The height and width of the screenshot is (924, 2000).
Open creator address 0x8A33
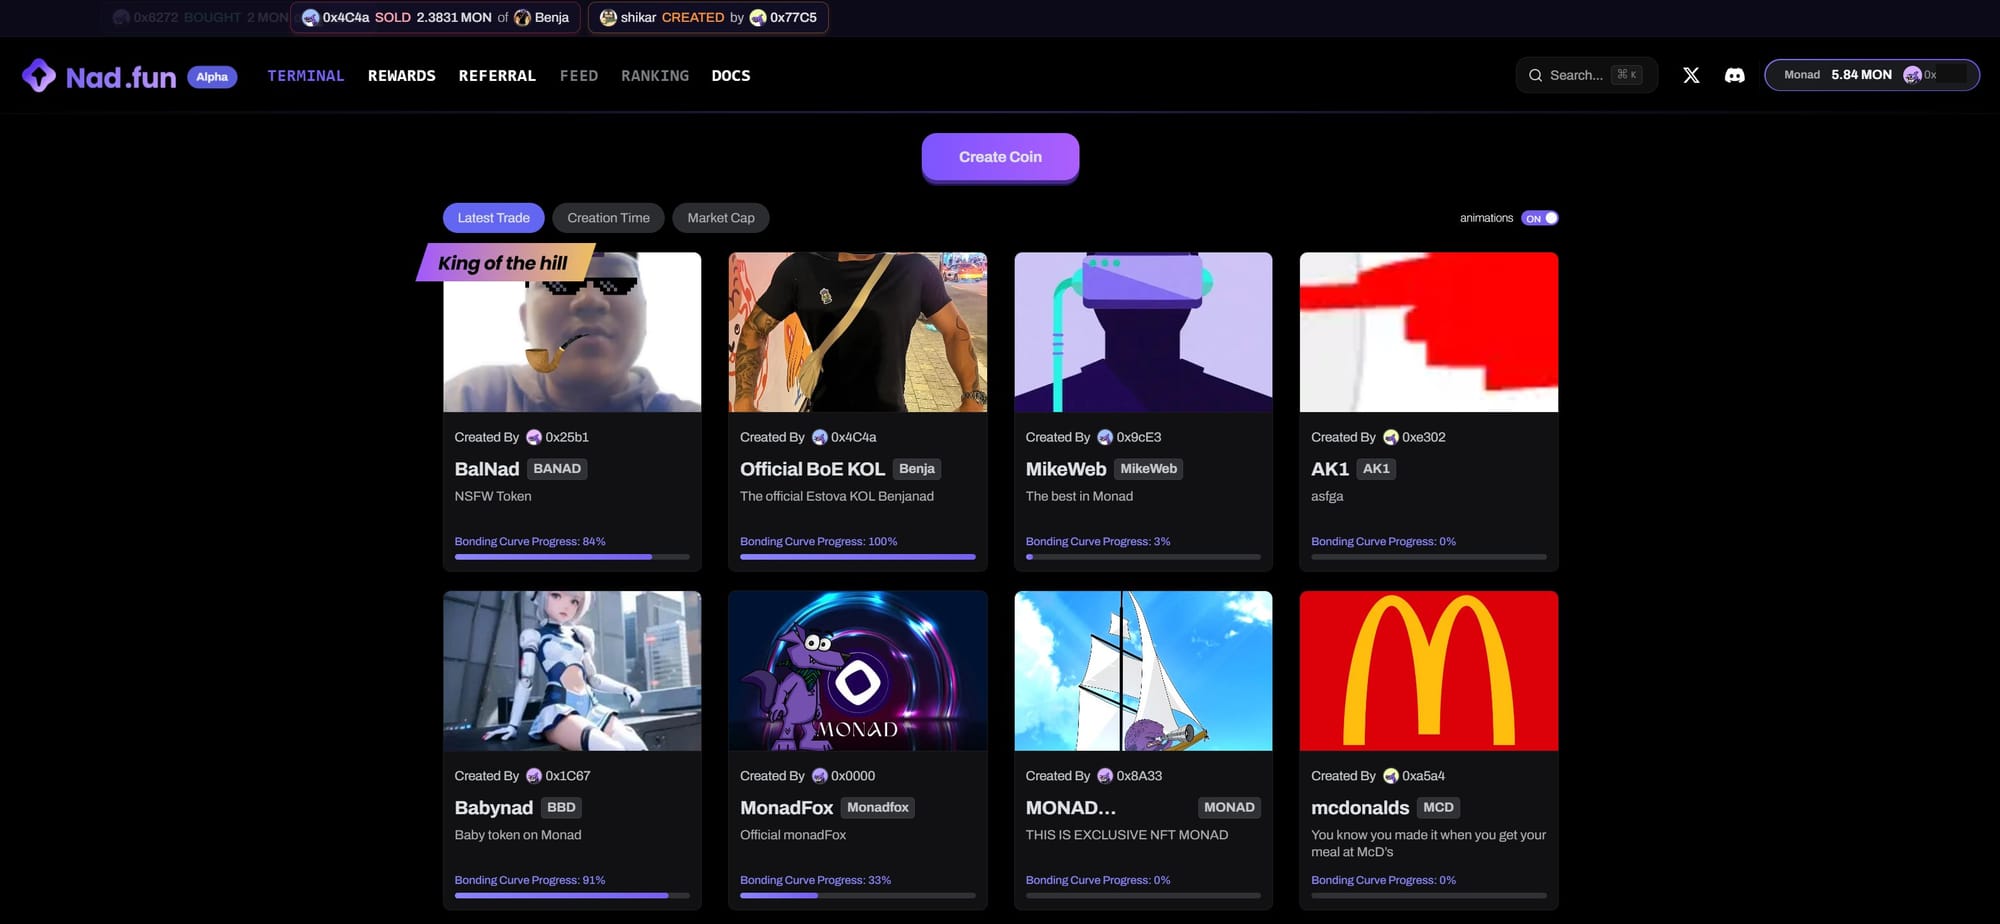(x=1139, y=776)
